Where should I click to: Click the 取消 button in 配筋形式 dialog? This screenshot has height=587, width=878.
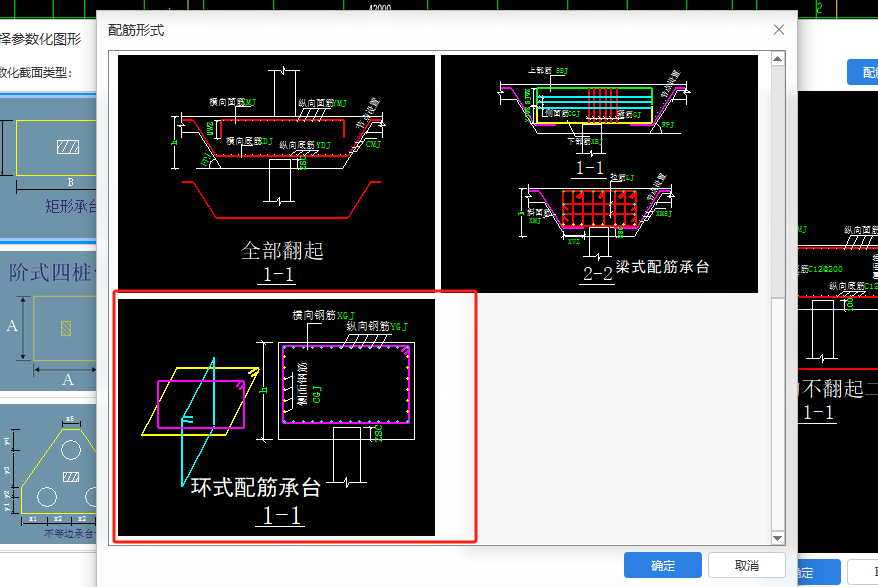click(746, 565)
